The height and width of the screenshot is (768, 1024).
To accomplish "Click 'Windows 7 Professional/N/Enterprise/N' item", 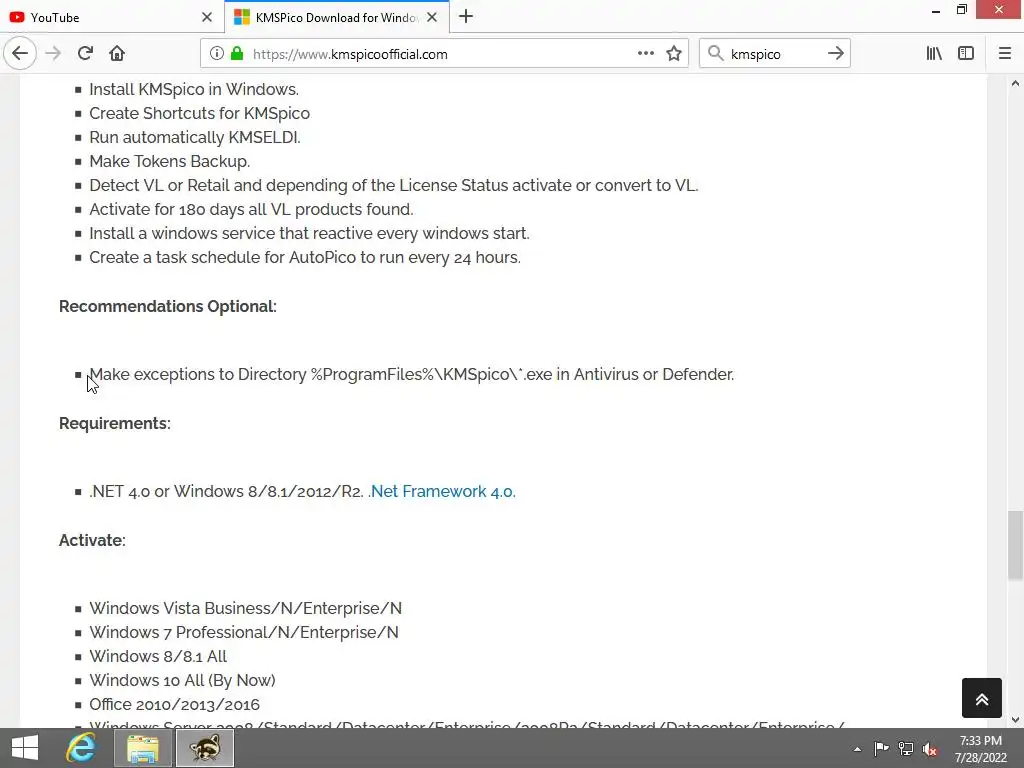I will (244, 632).
